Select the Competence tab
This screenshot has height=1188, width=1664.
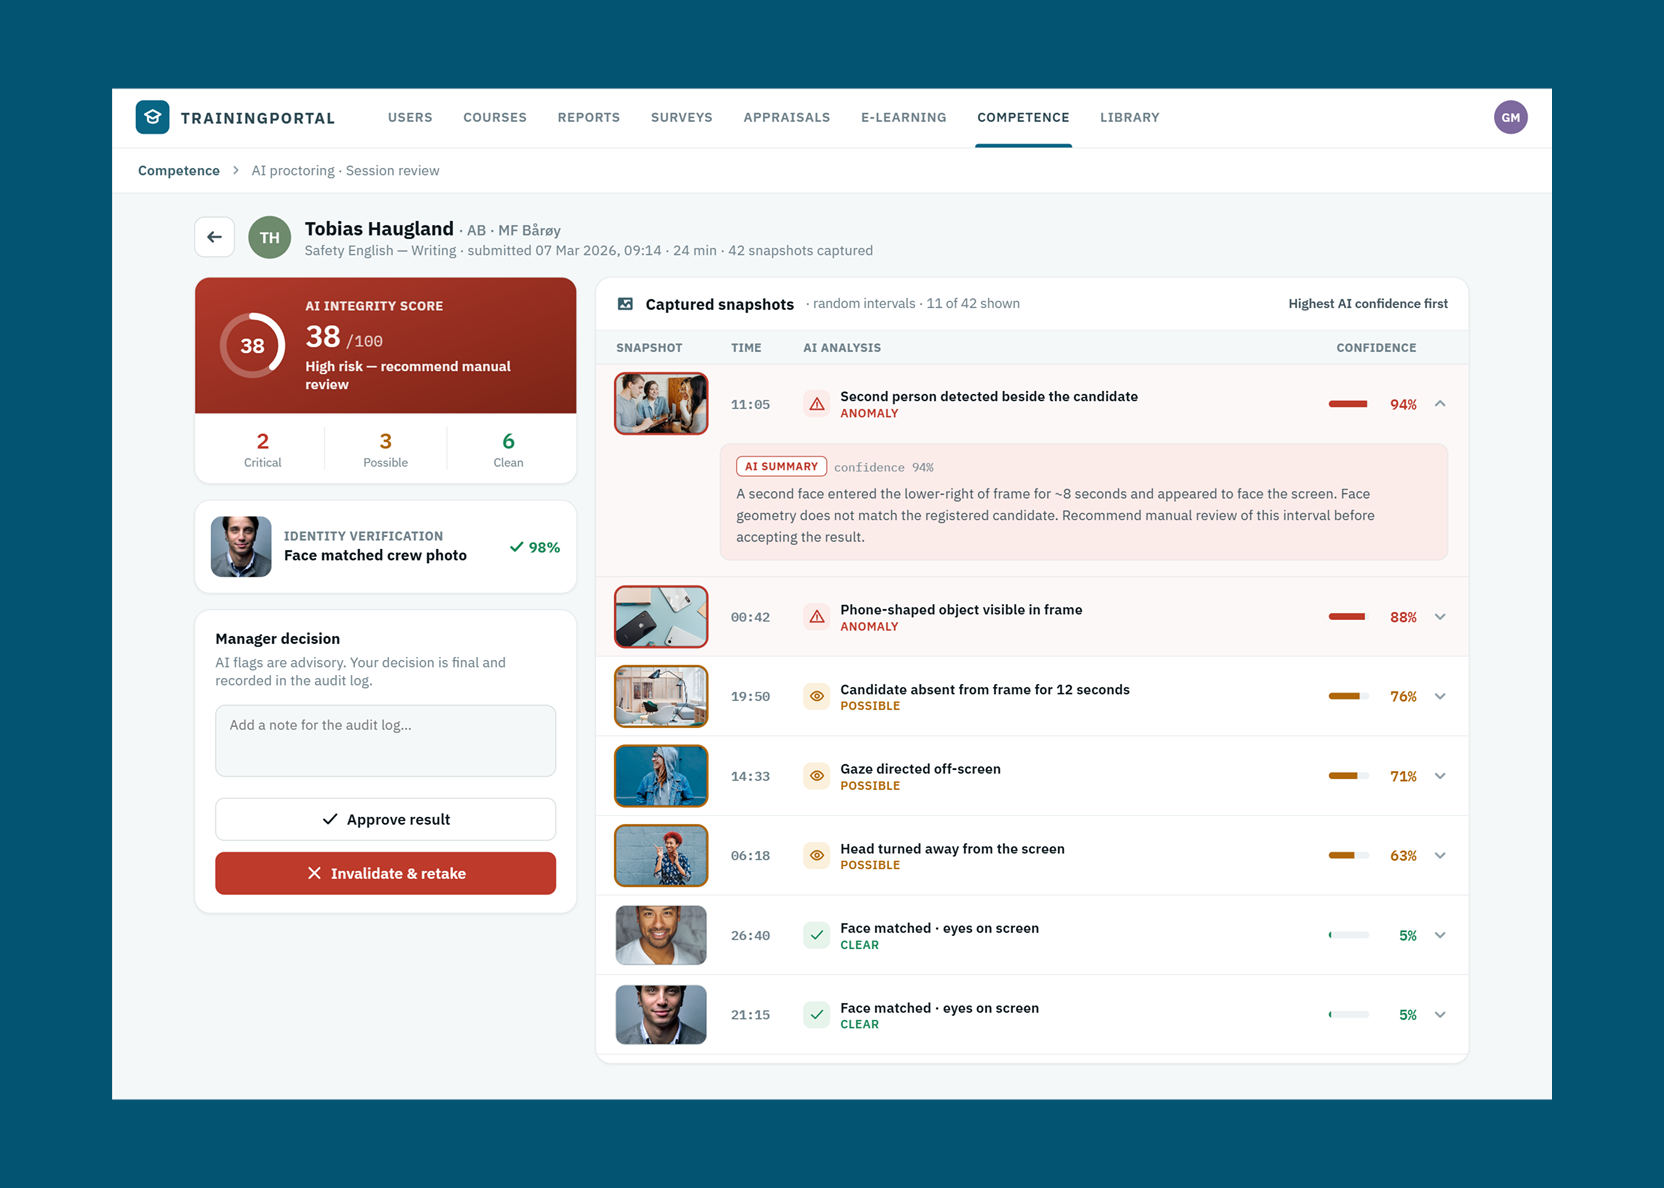pos(1023,117)
